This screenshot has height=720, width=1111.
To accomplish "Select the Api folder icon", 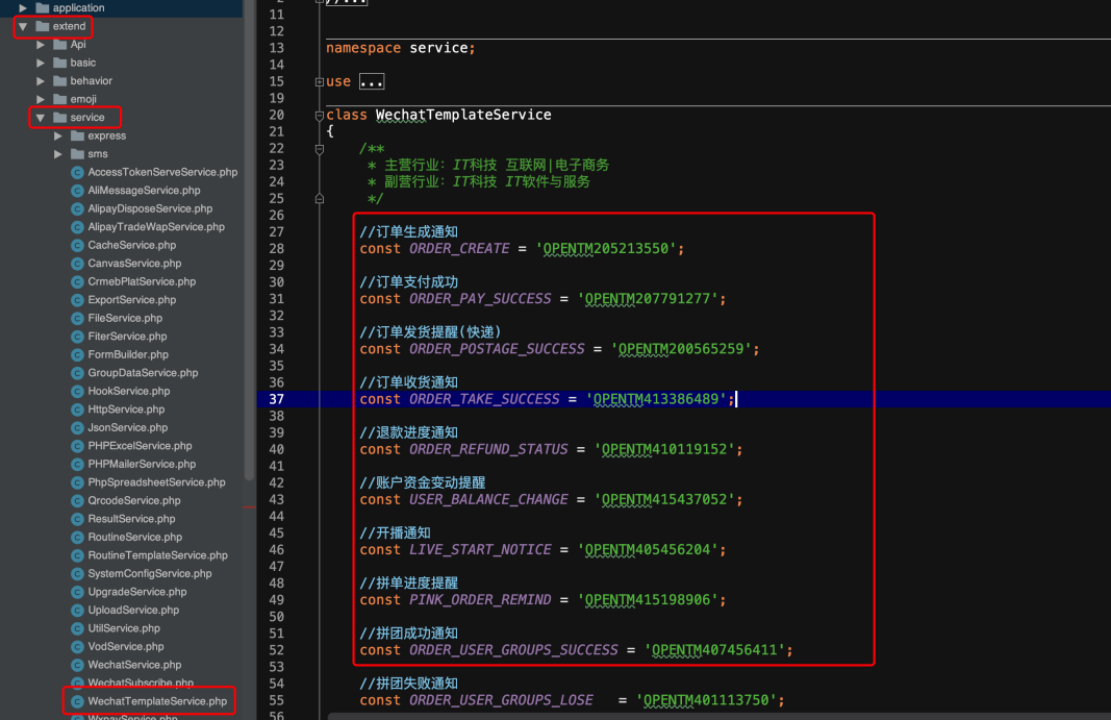I will (x=60, y=45).
